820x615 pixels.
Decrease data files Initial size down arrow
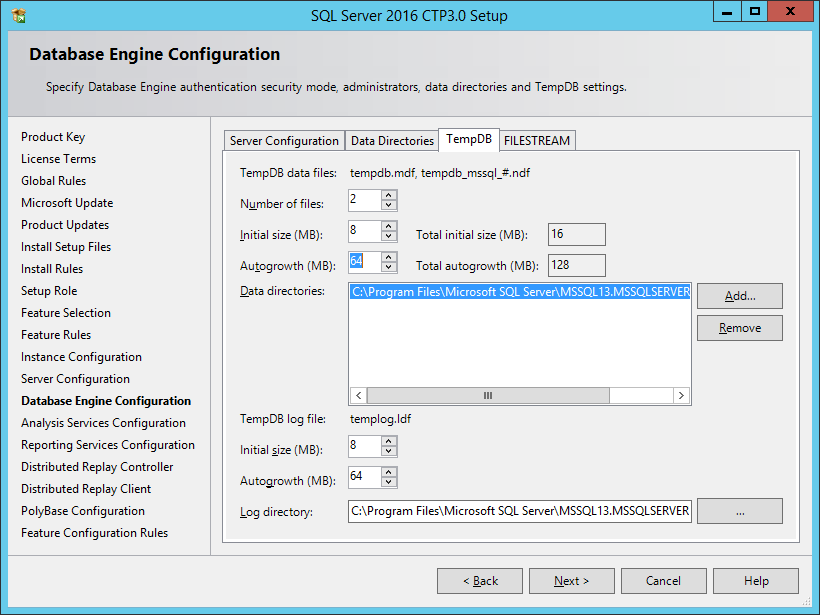tap(389, 236)
